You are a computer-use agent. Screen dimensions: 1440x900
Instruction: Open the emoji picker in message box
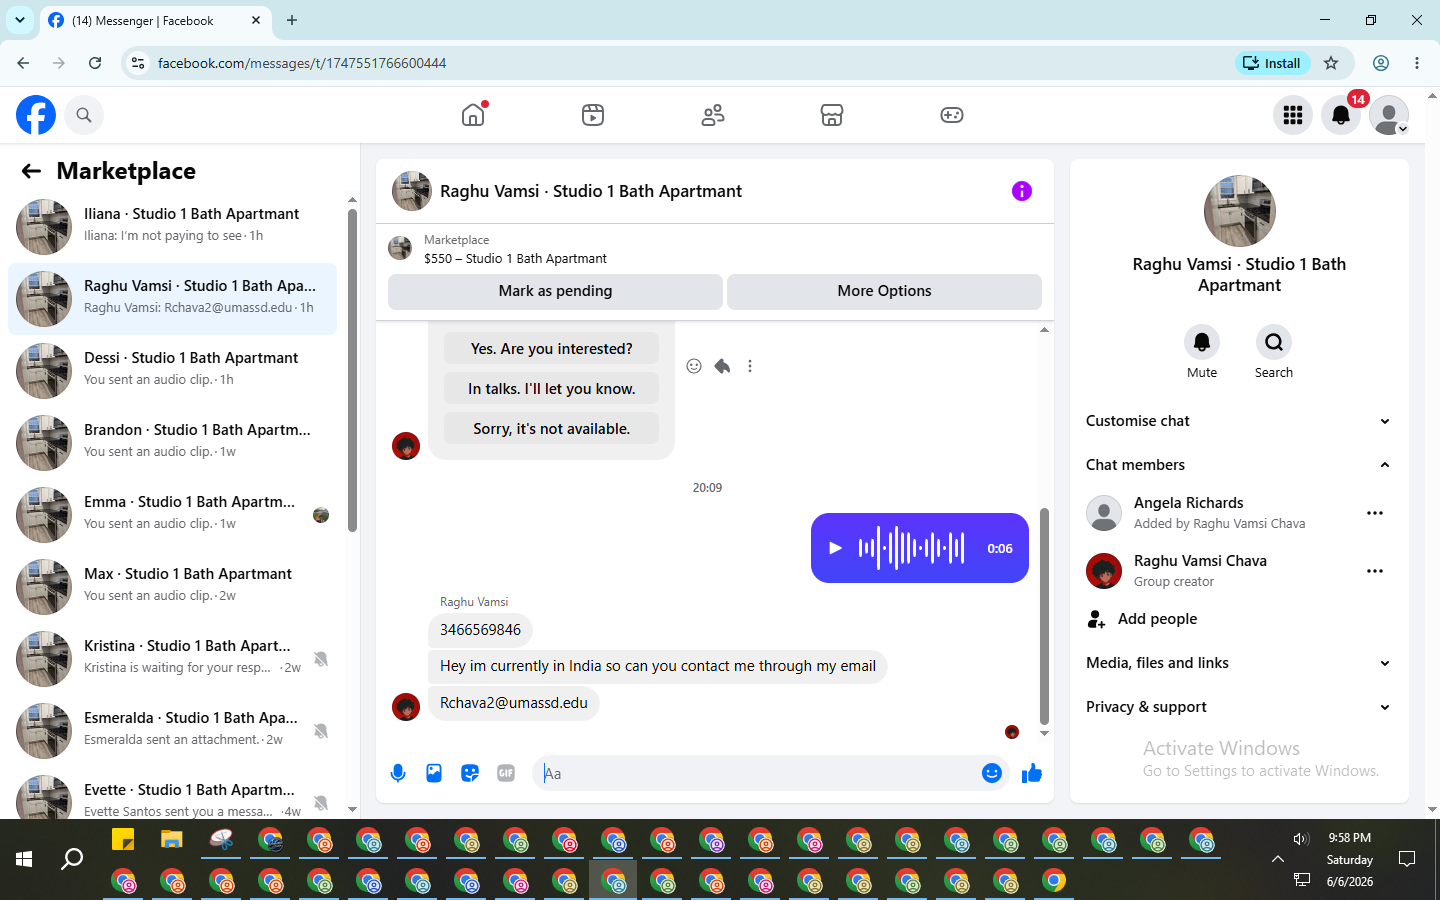[992, 773]
